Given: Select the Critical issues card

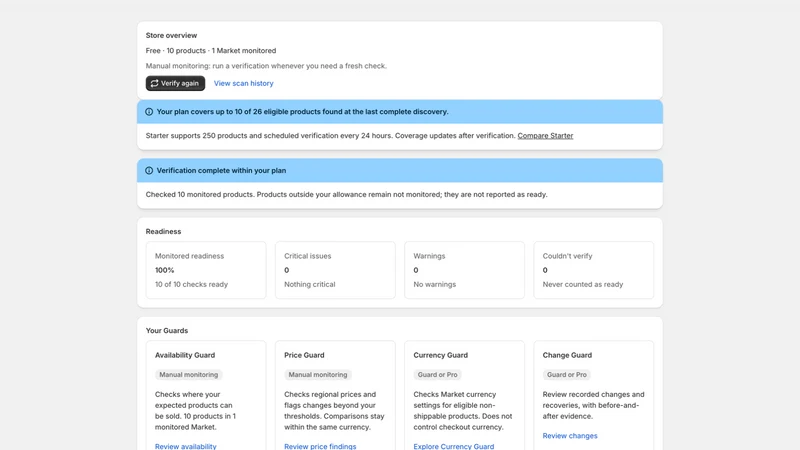Looking at the screenshot, I should [x=335, y=270].
